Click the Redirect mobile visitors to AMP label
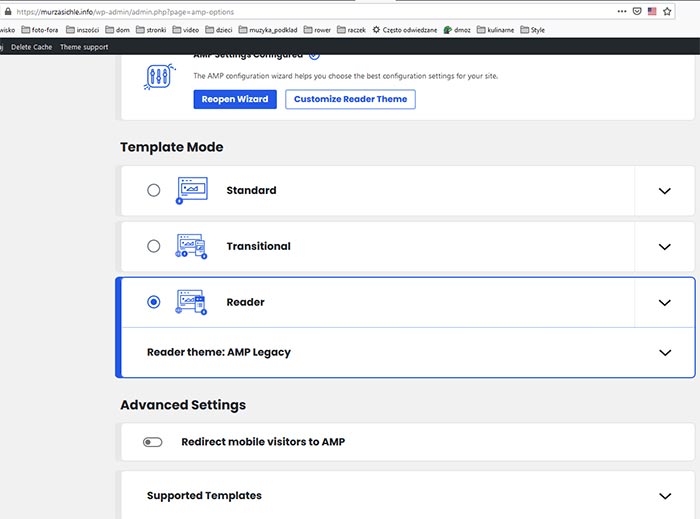This screenshot has width=700, height=519. tap(263, 442)
